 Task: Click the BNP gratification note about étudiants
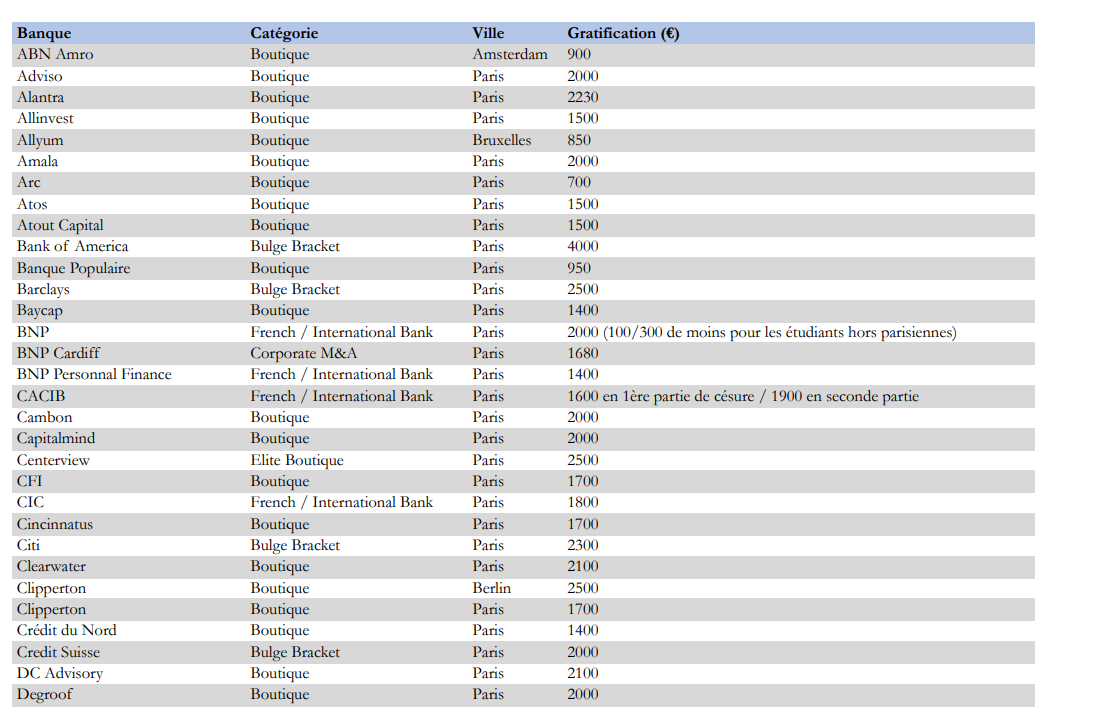tap(762, 333)
